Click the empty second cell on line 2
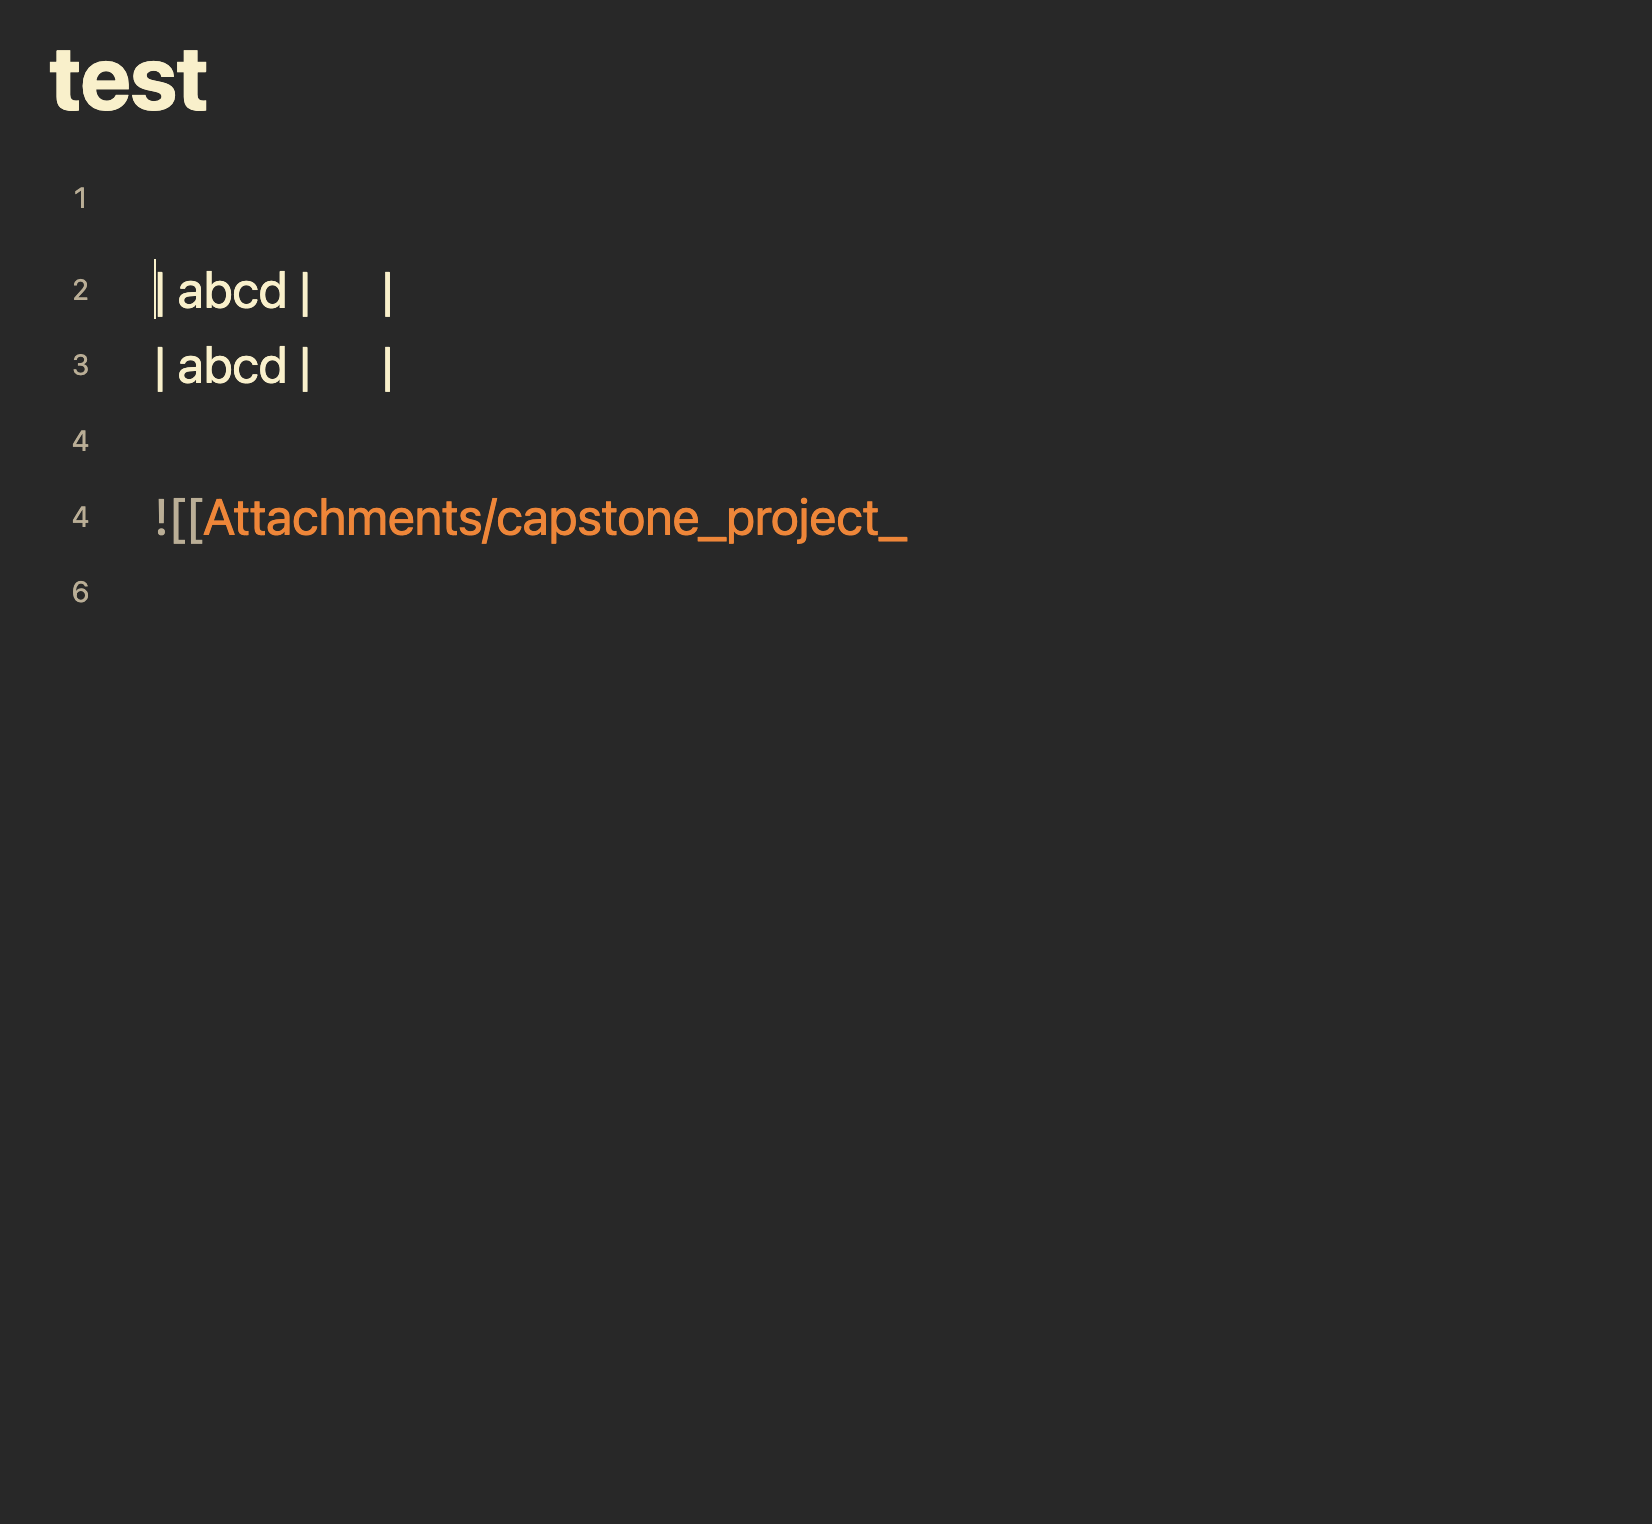This screenshot has height=1524, width=1652. (x=346, y=292)
